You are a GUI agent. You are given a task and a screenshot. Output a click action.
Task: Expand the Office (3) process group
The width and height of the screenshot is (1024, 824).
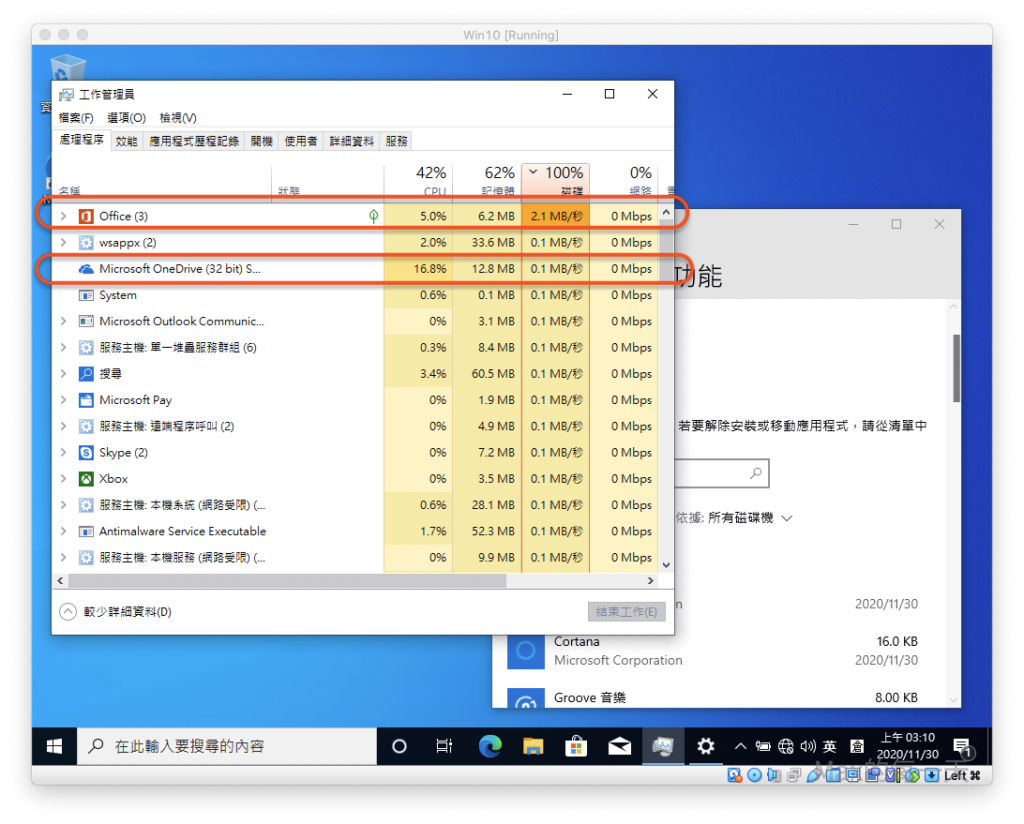pyautogui.click(x=63, y=216)
